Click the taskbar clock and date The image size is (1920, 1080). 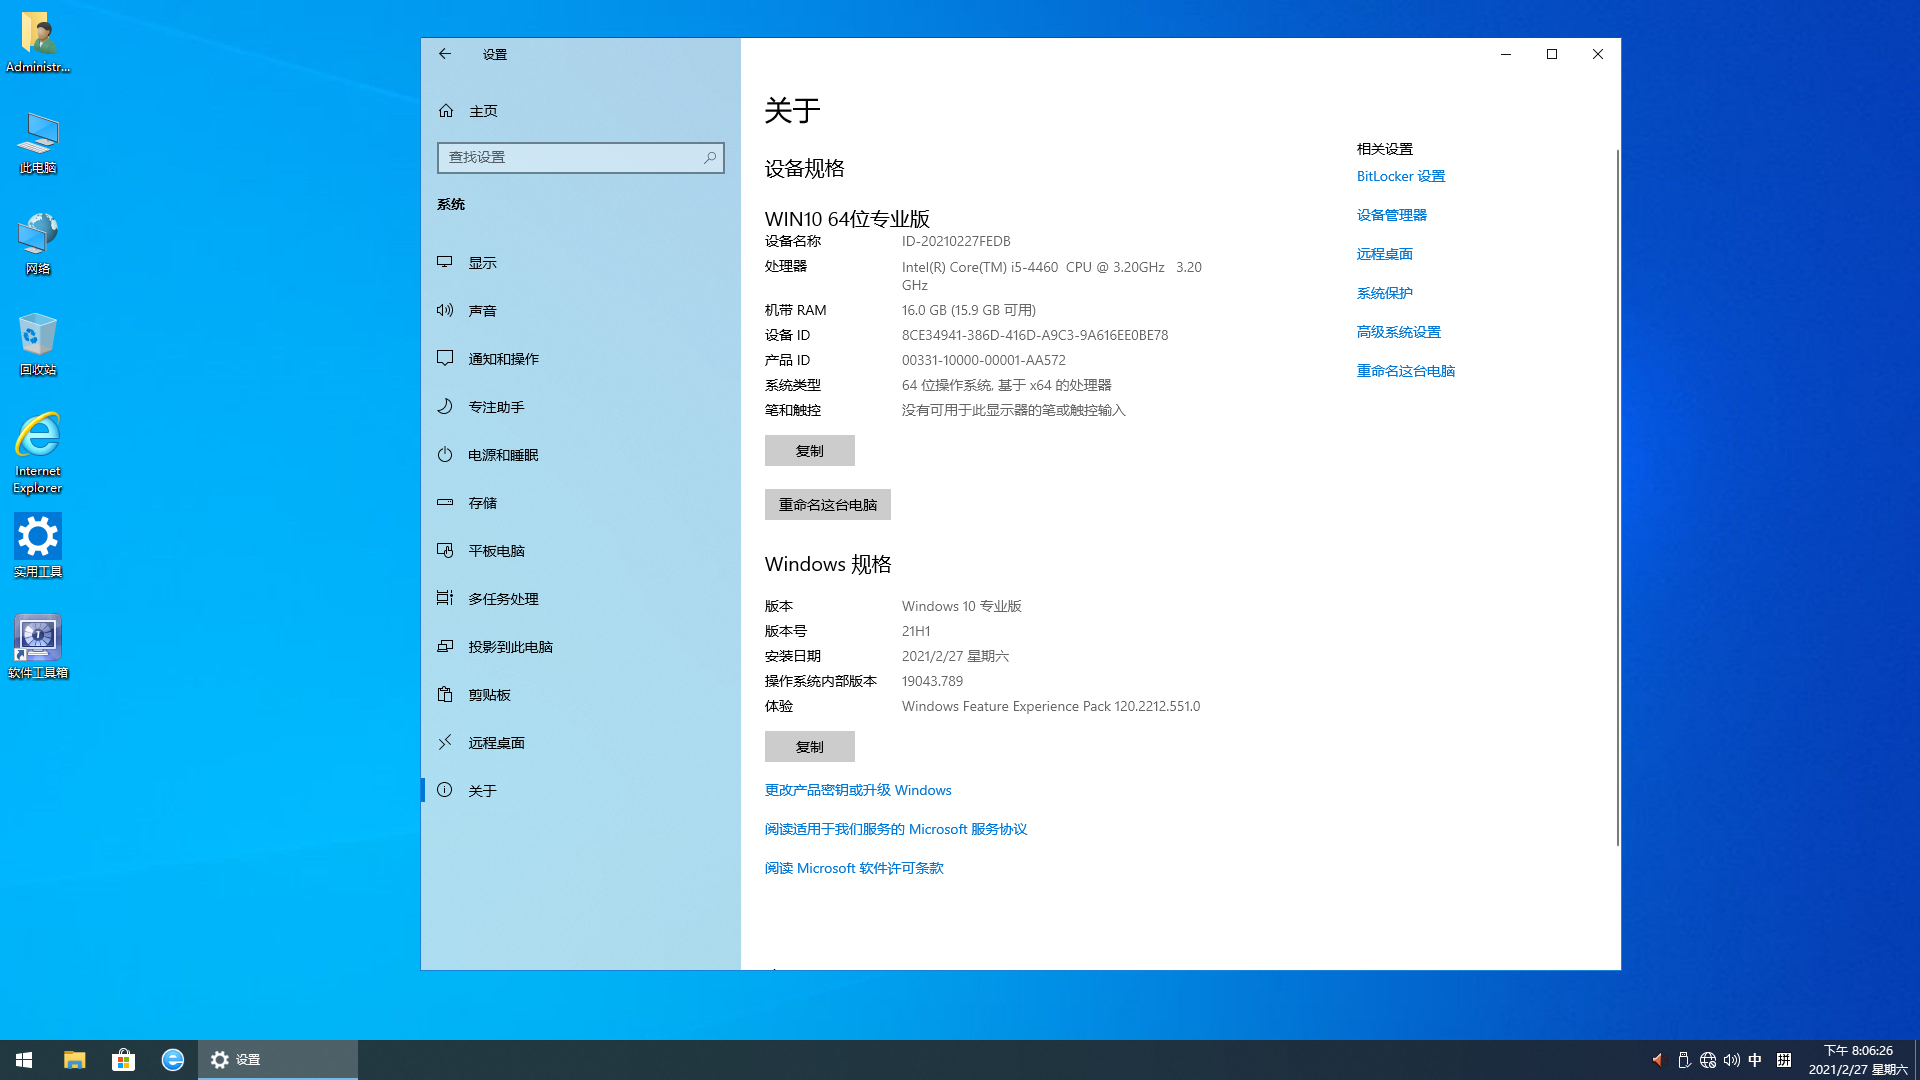(1858, 1060)
